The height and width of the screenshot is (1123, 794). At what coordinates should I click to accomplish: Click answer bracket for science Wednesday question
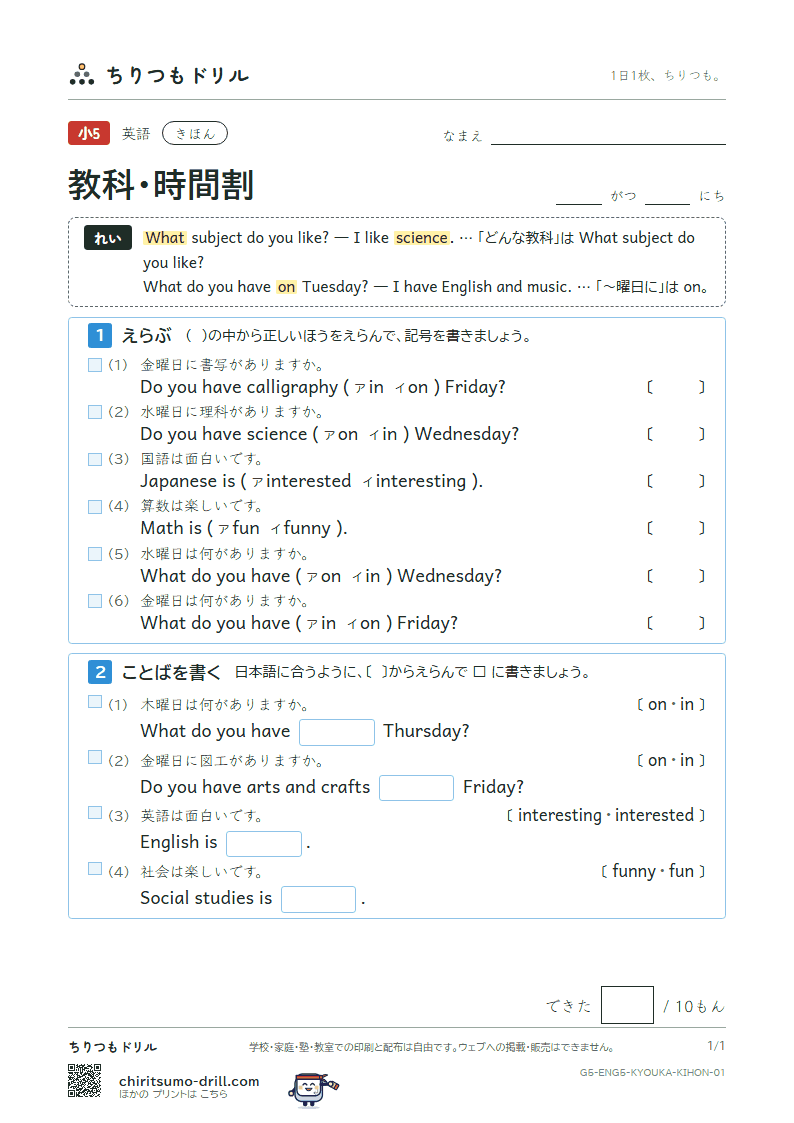tap(676, 434)
